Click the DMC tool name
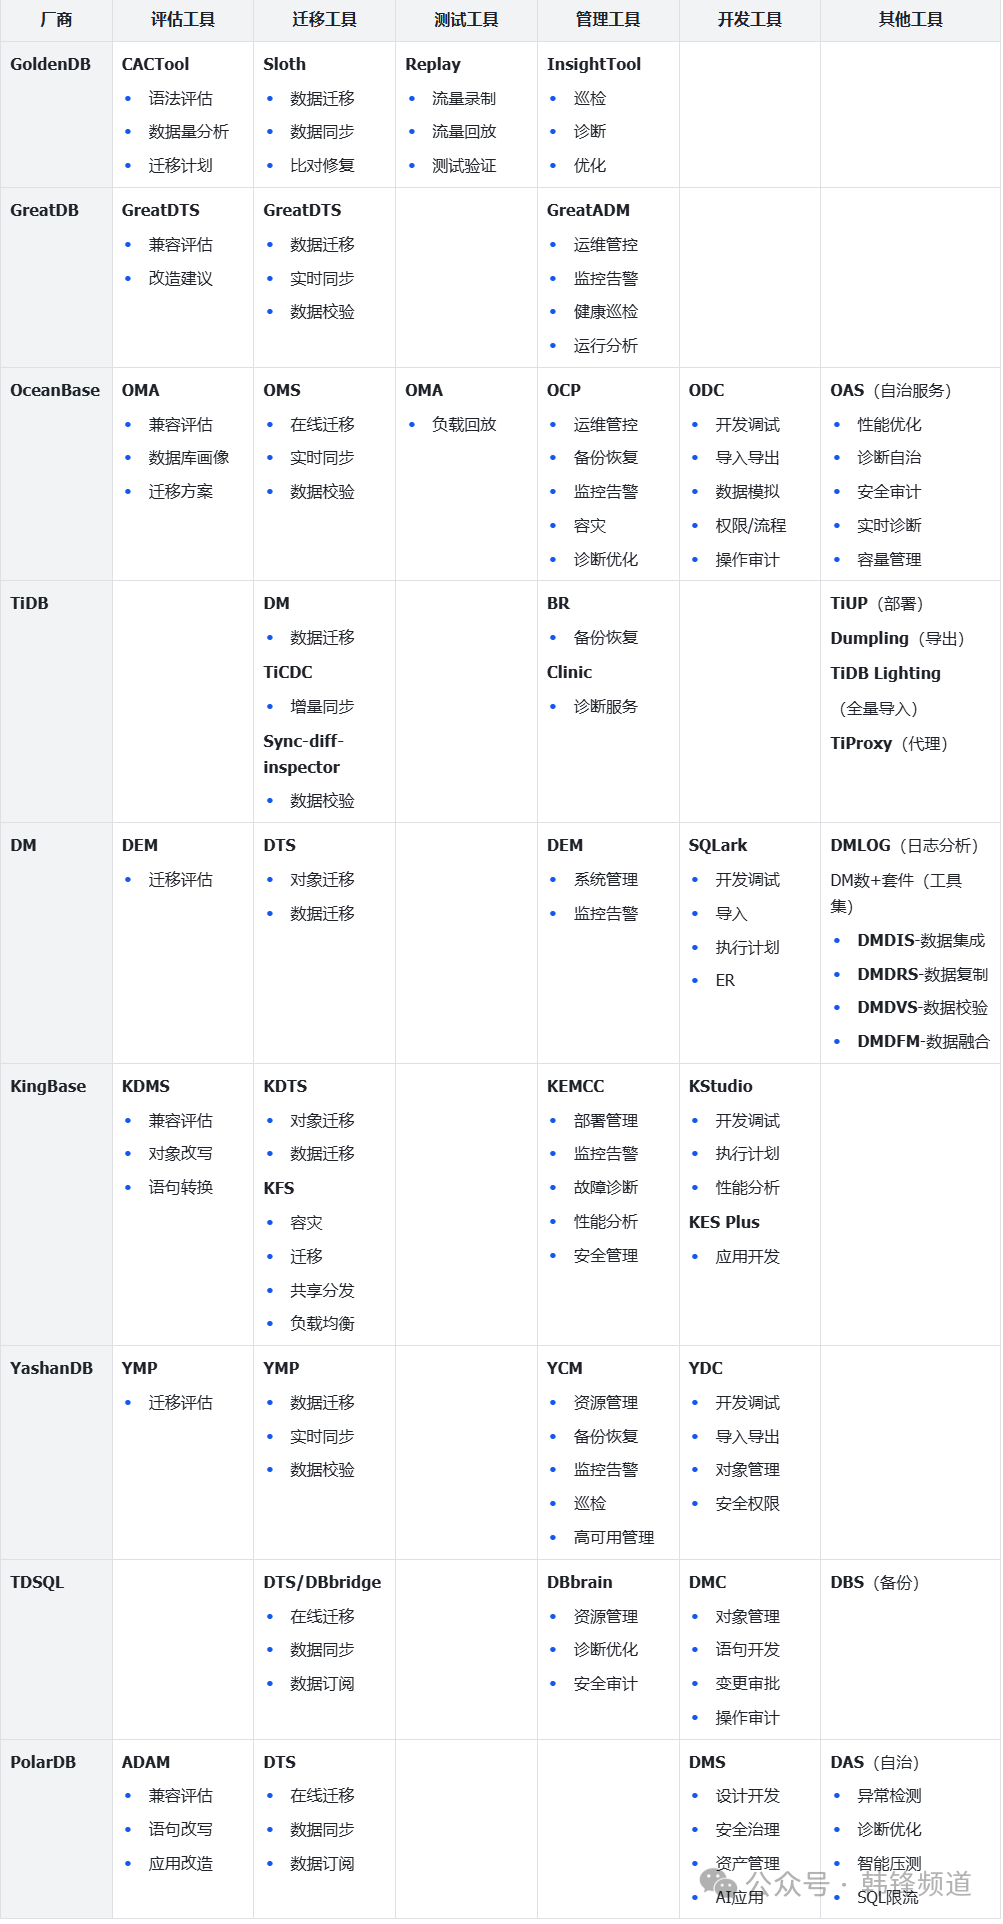This screenshot has height=1924, width=1003. click(x=707, y=1582)
